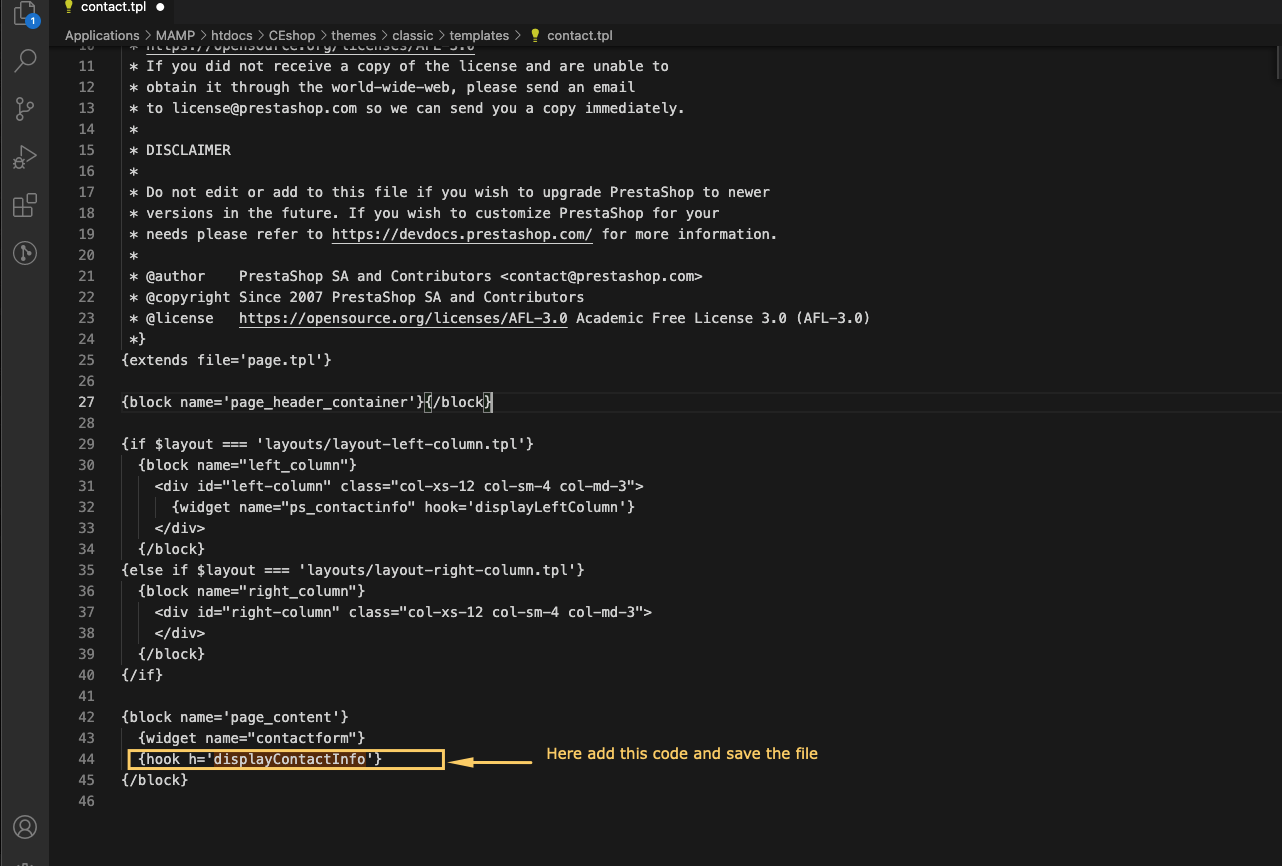The width and height of the screenshot is (1282, 866).
Task: Open the opensource.org AFL-3.0 link on line 23
Action: point(403,318)
